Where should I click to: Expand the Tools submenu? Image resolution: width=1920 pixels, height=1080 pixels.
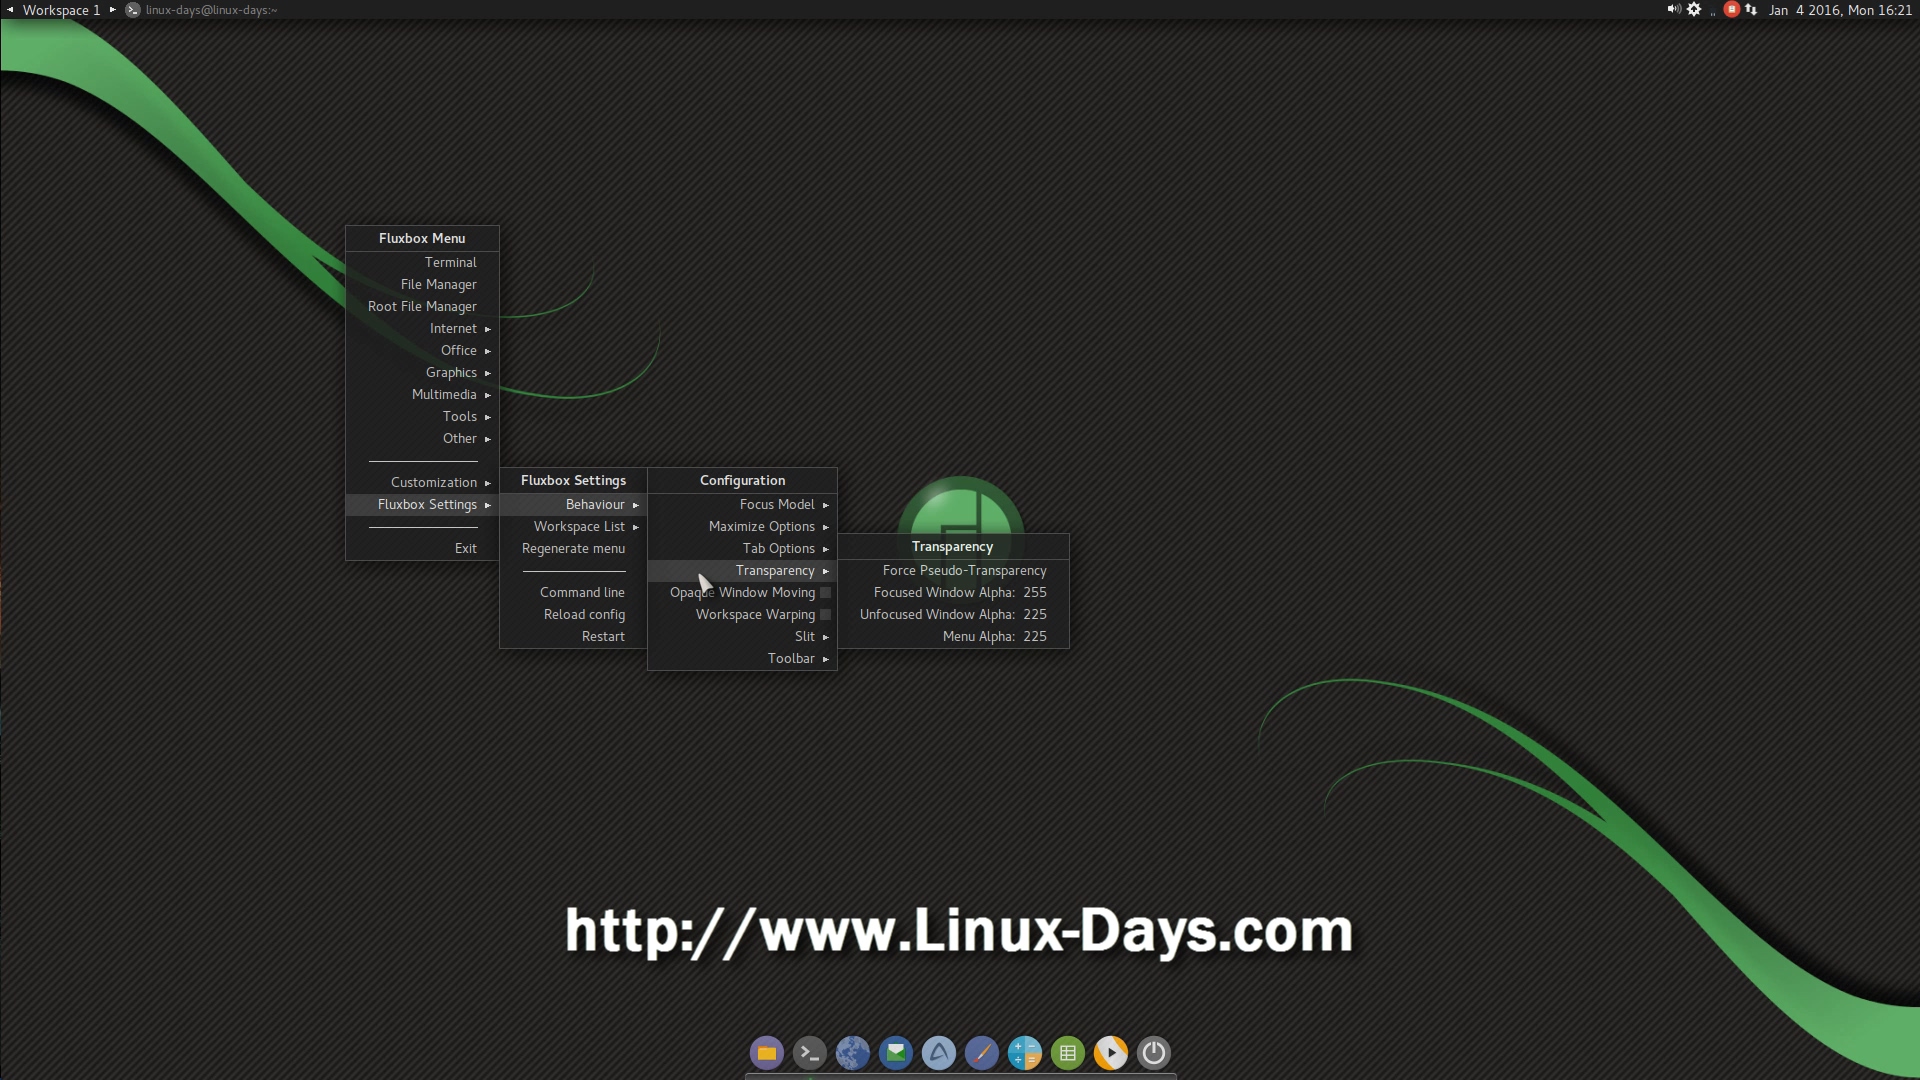tap(422, 416)
